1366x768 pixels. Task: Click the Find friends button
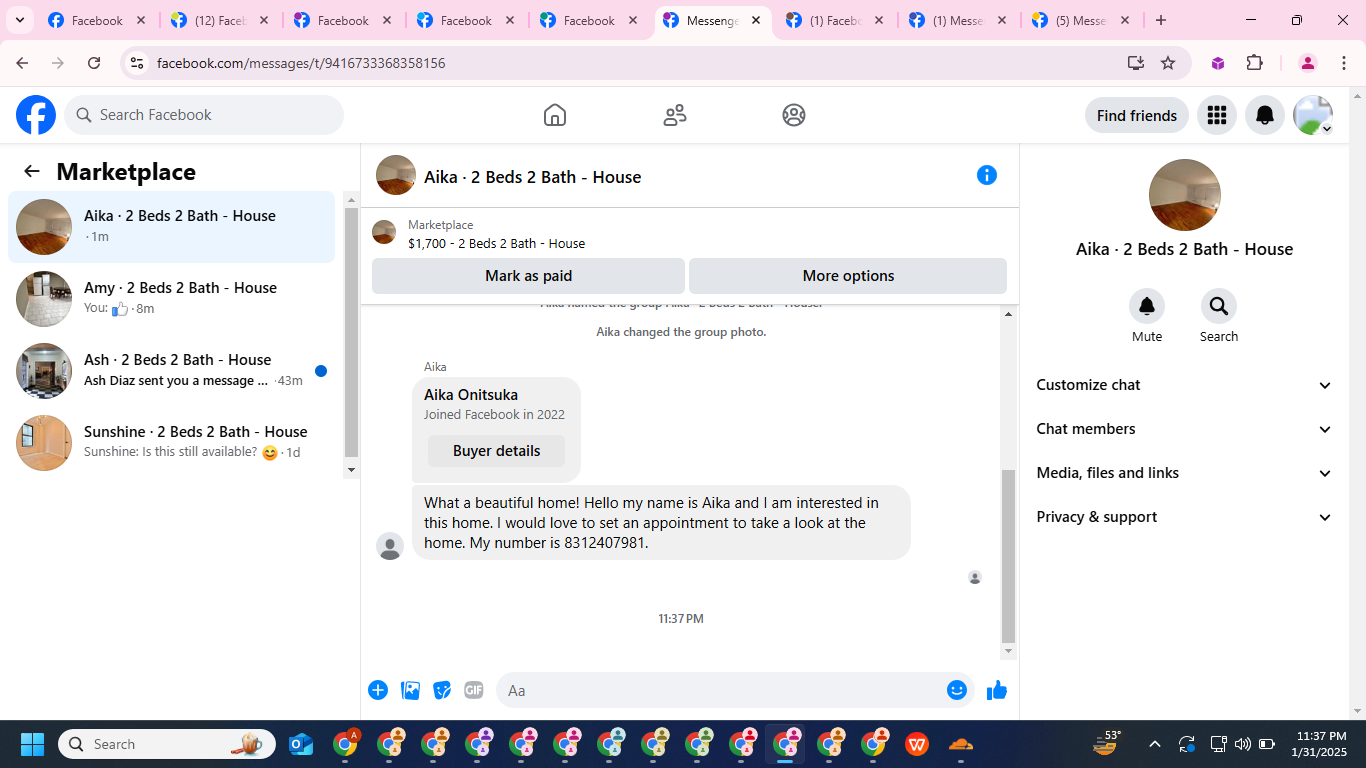tap(1137, 115)
